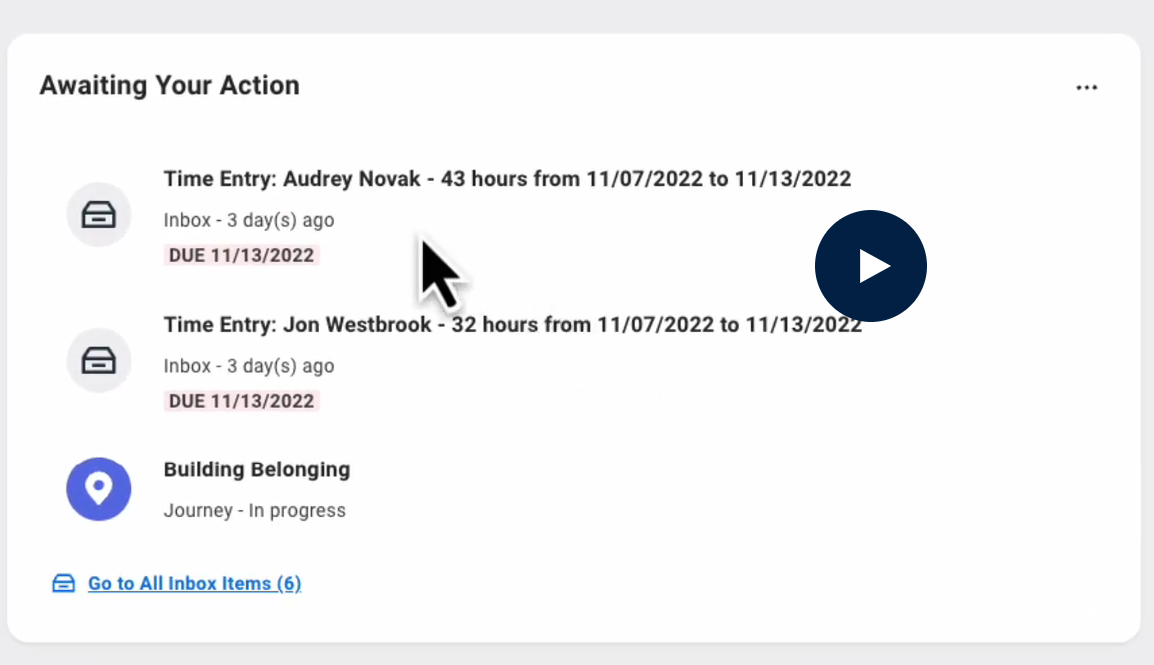
Task: Click the DUE 11/13/2022 badge under Jon Westbrook
Action: coord(241,401)
